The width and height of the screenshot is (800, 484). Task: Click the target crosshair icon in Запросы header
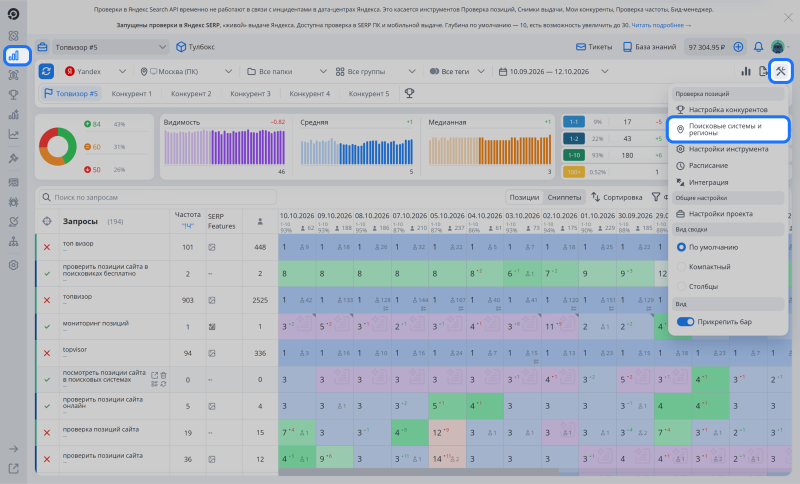click(47, 221)
